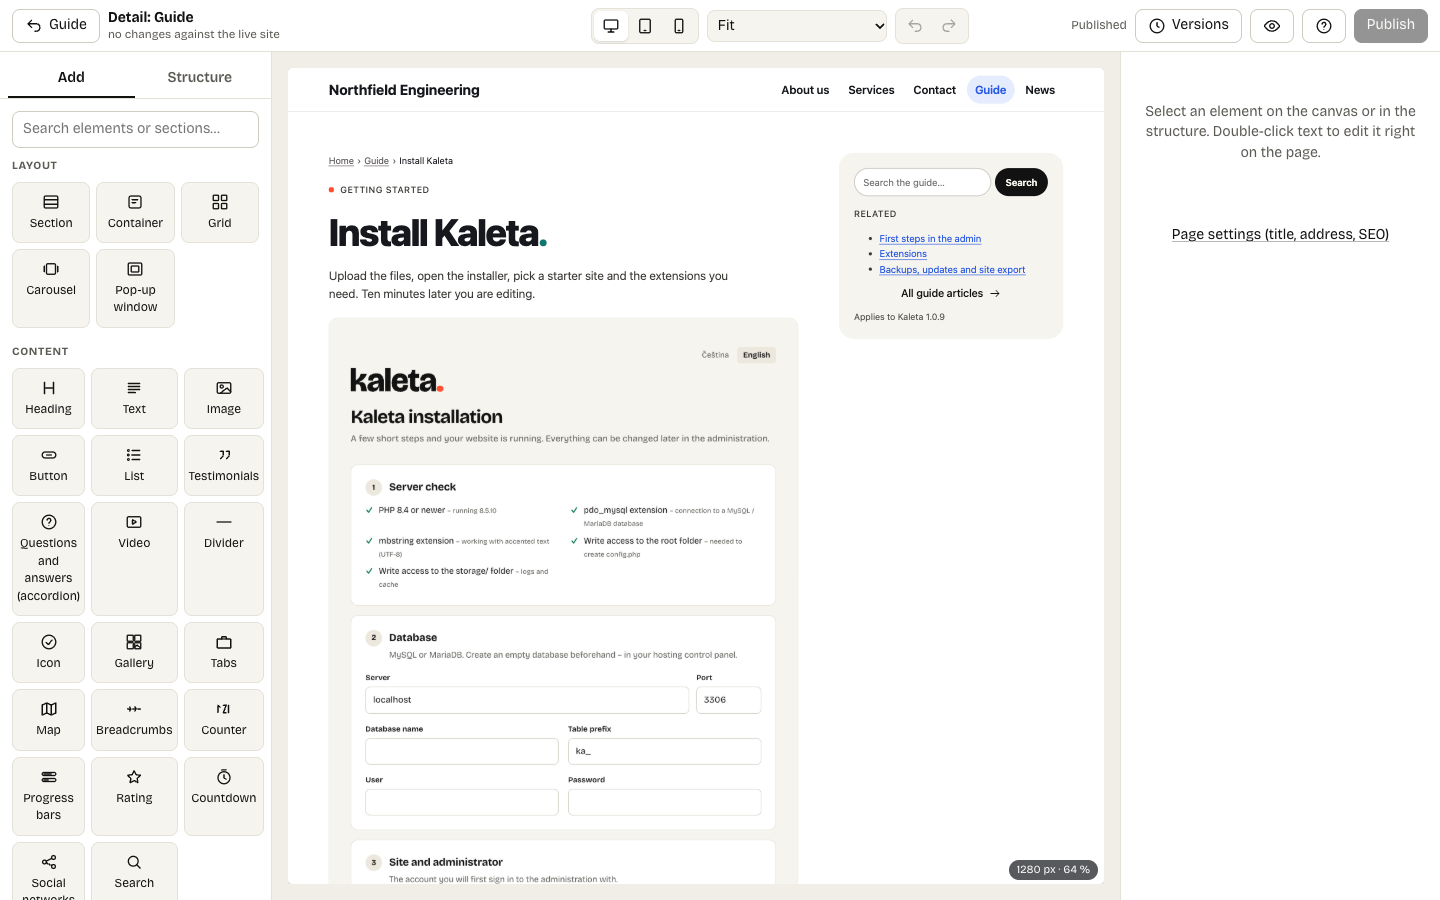Open First steps in the admin link
Viewport: 1440px width, 900px height.
(x=930, y=239)
